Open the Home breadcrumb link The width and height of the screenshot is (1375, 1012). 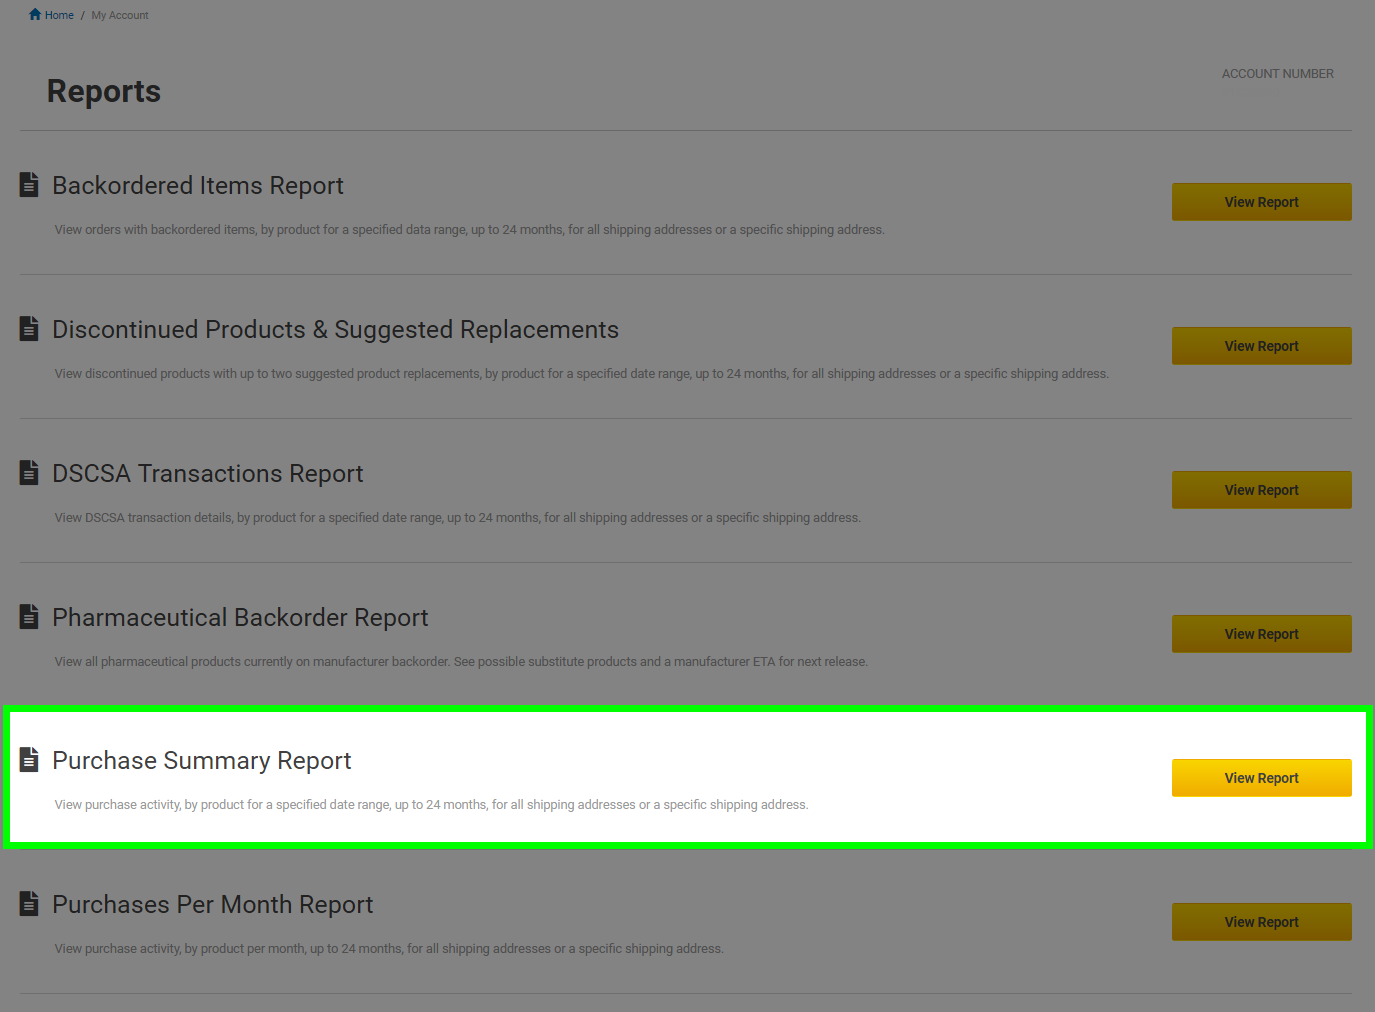(x=59, y=15)
